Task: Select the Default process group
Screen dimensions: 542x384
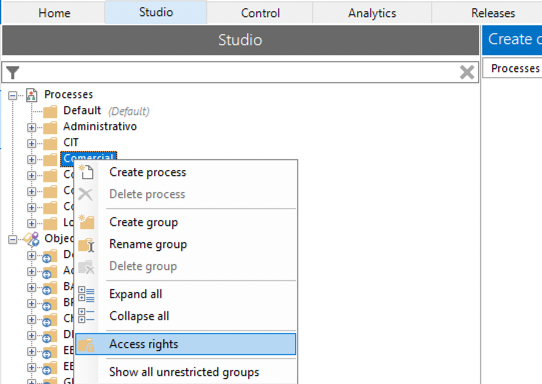Action: [82, 111]
